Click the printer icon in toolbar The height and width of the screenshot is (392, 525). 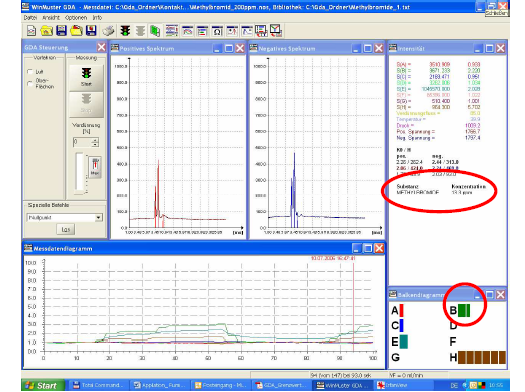[x=108, y=31]
